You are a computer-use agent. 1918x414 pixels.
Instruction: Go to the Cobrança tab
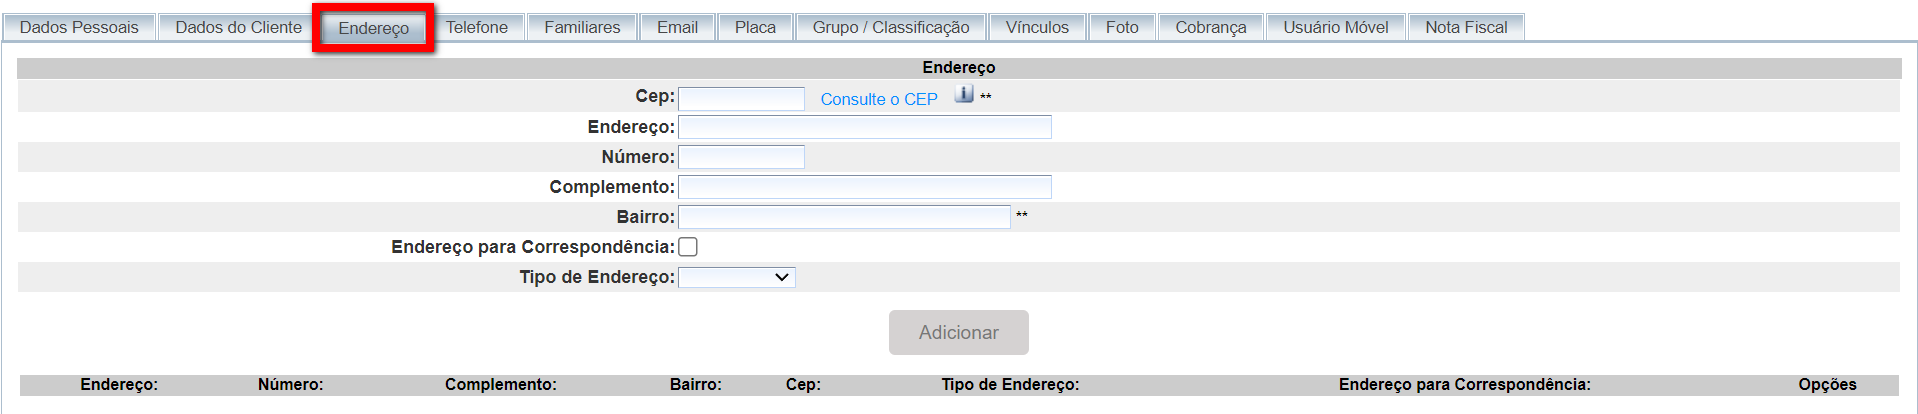tap(1211, 27)
